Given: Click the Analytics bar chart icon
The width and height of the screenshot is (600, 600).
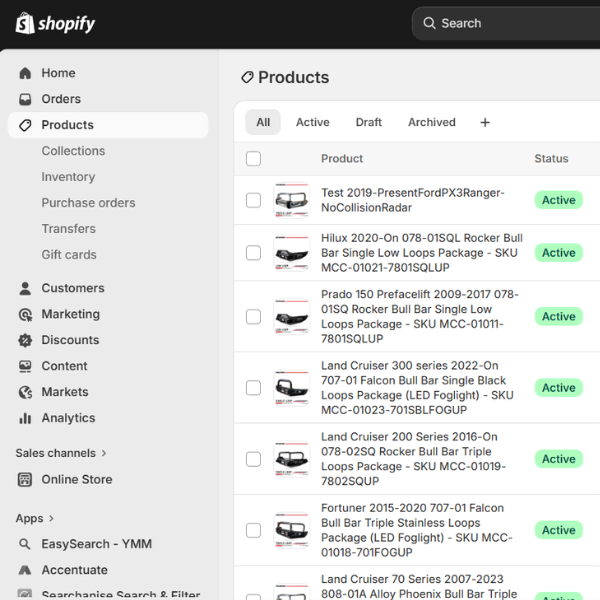Looking at the screenshot, I should [x=25, y=418].
